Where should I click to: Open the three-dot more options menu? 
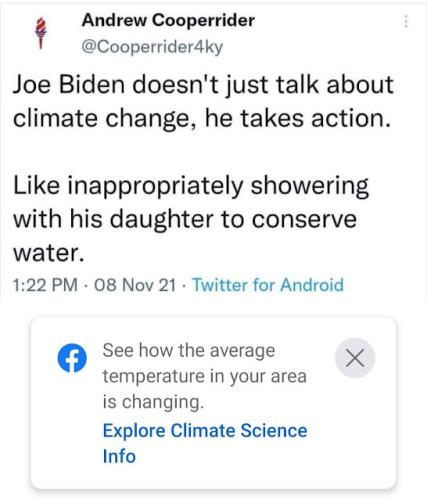406,21
